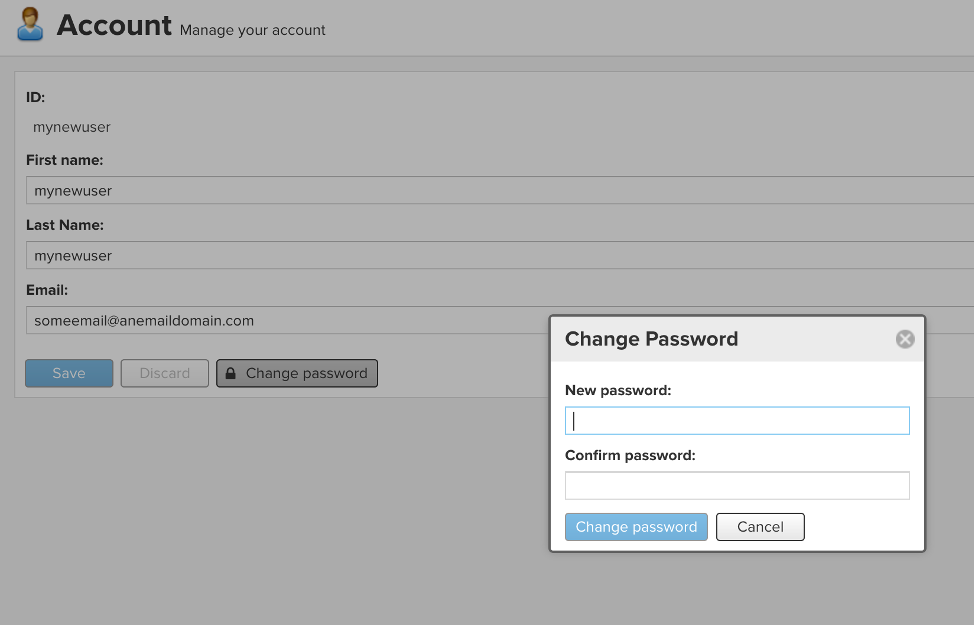Click the "Manage your account" subtitle text
This screenshot has height=625, width=974.
[253, 30]
